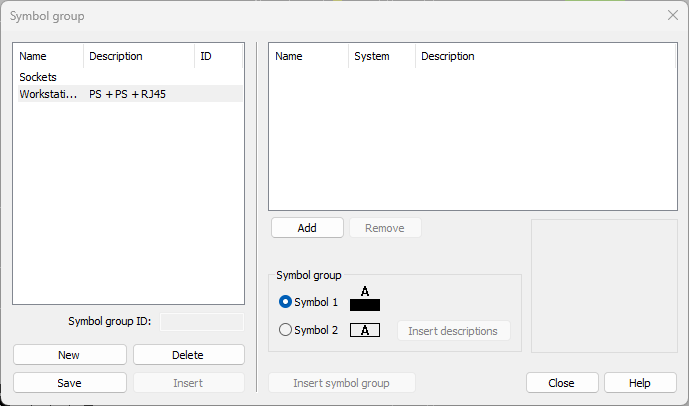Create a group with the New button
This screenshot has height=406, width=689.
tap(70, 355)
